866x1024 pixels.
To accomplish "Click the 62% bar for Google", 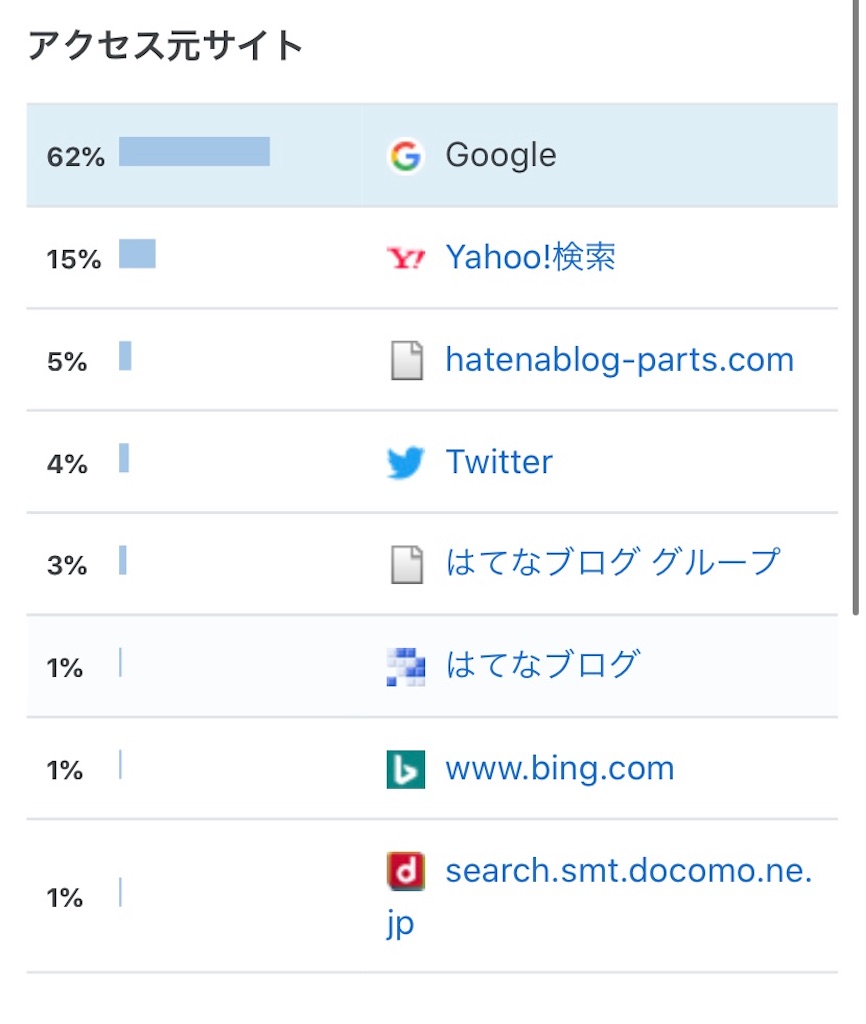I will 194,152.
